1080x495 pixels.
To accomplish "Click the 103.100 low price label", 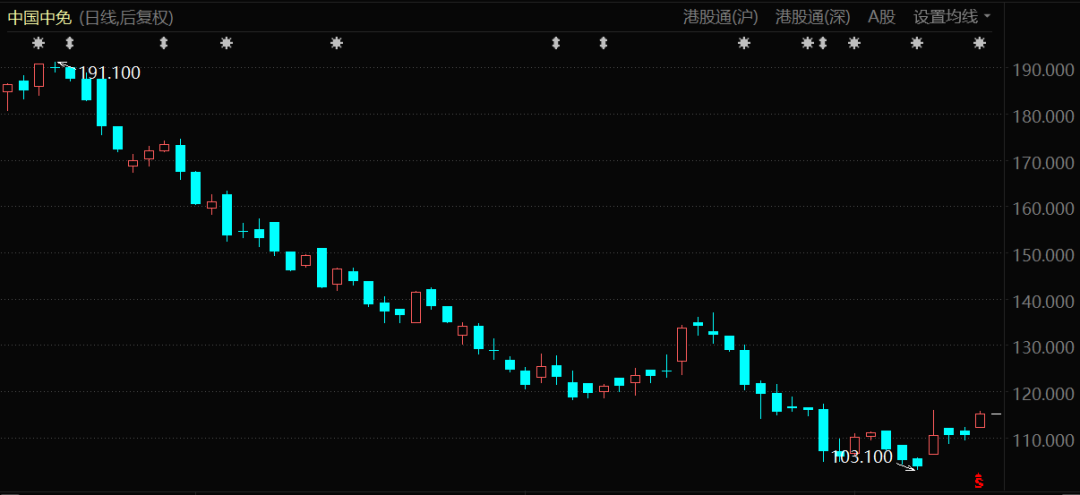I will pos(862,456).
